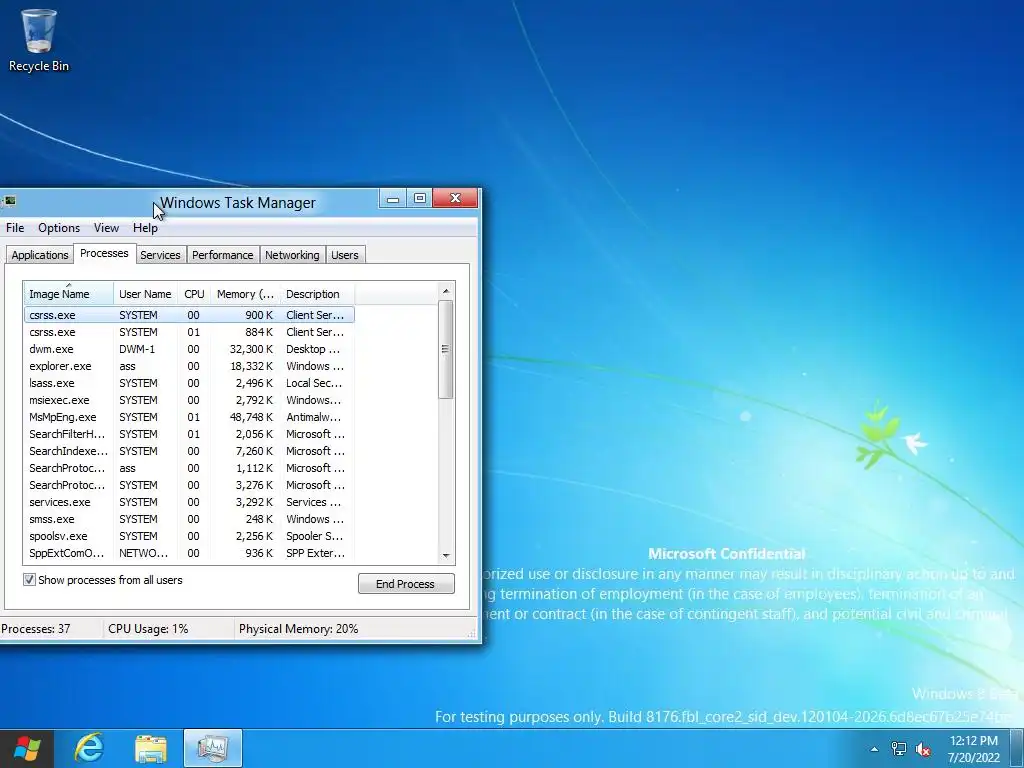Open the Help menu
This screenshot has height=768, width=1024.
(146, 228)
